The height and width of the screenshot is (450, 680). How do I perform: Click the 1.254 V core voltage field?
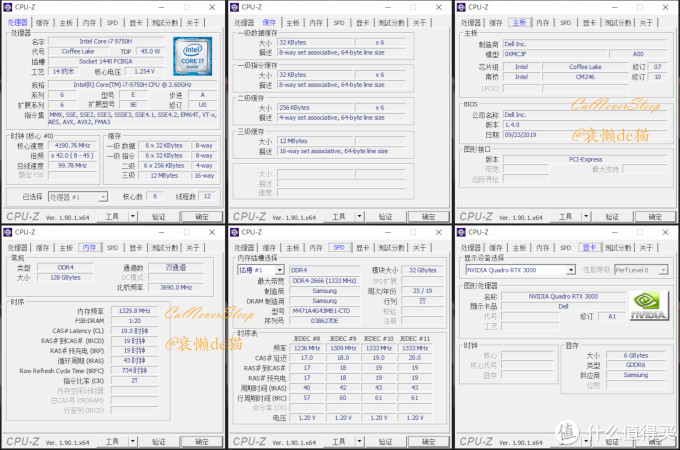pos(144,71)
